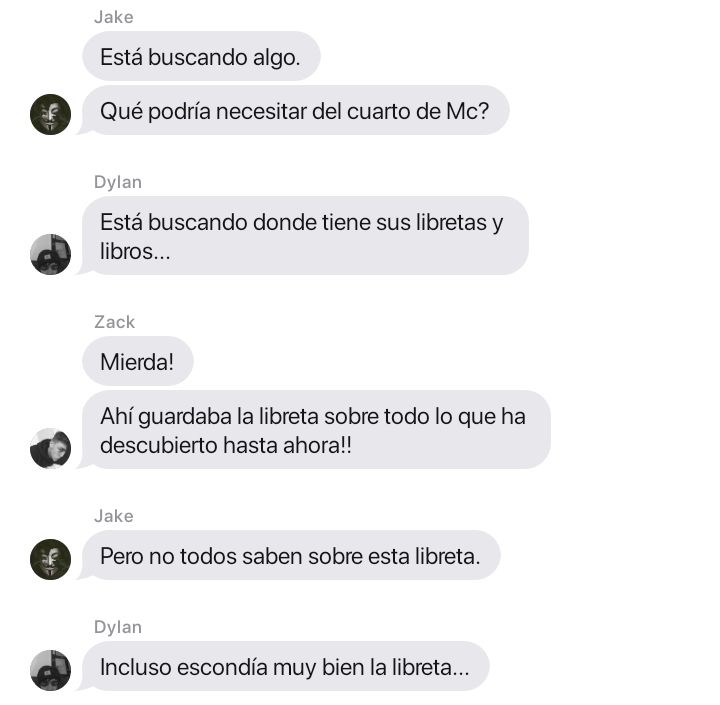Tap the last 'Dylan' sender name label
The image size is (720, 705).
point(118,627)
